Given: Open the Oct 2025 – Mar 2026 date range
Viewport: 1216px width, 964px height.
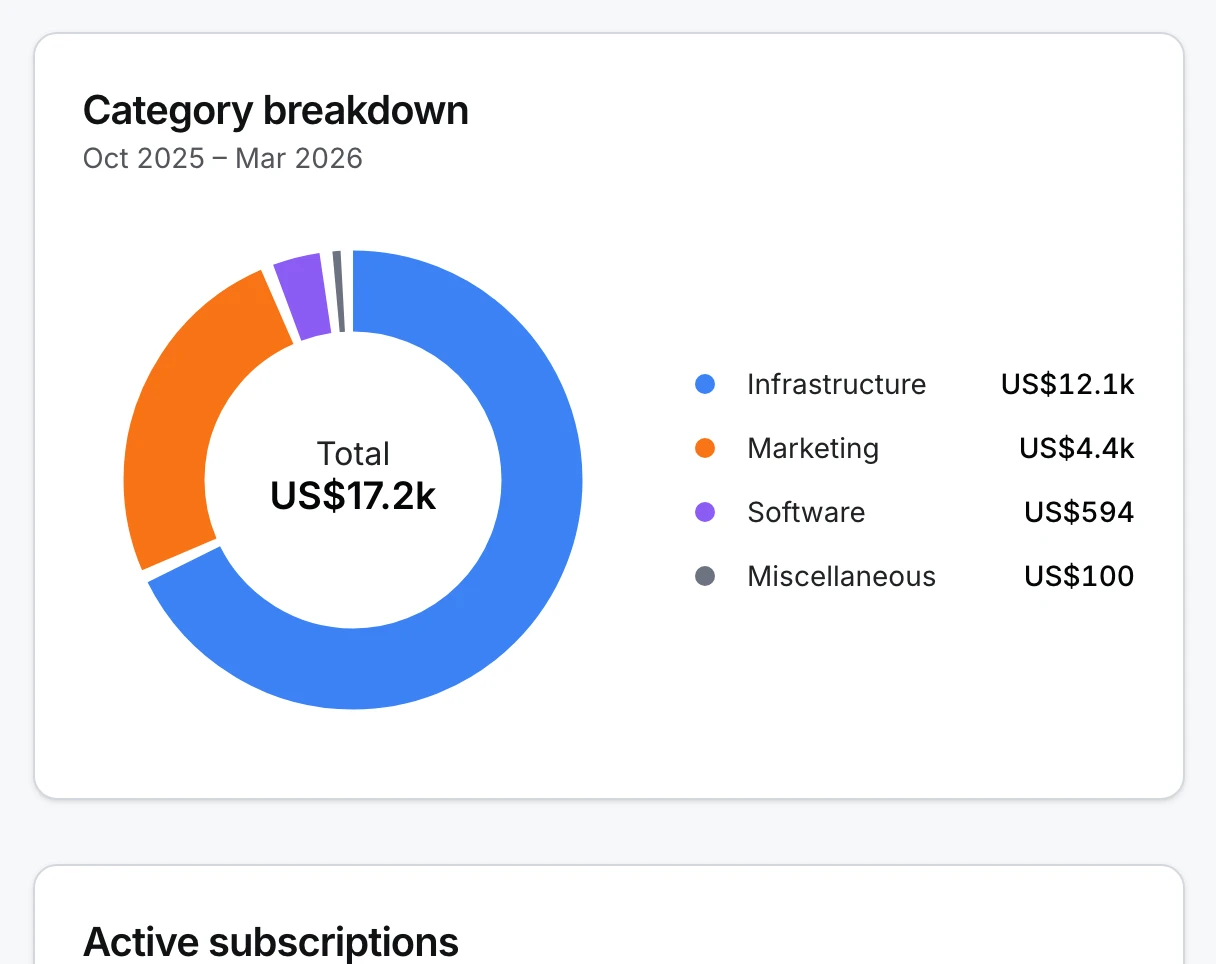Looking at the screenshot, I should (223, 158).
